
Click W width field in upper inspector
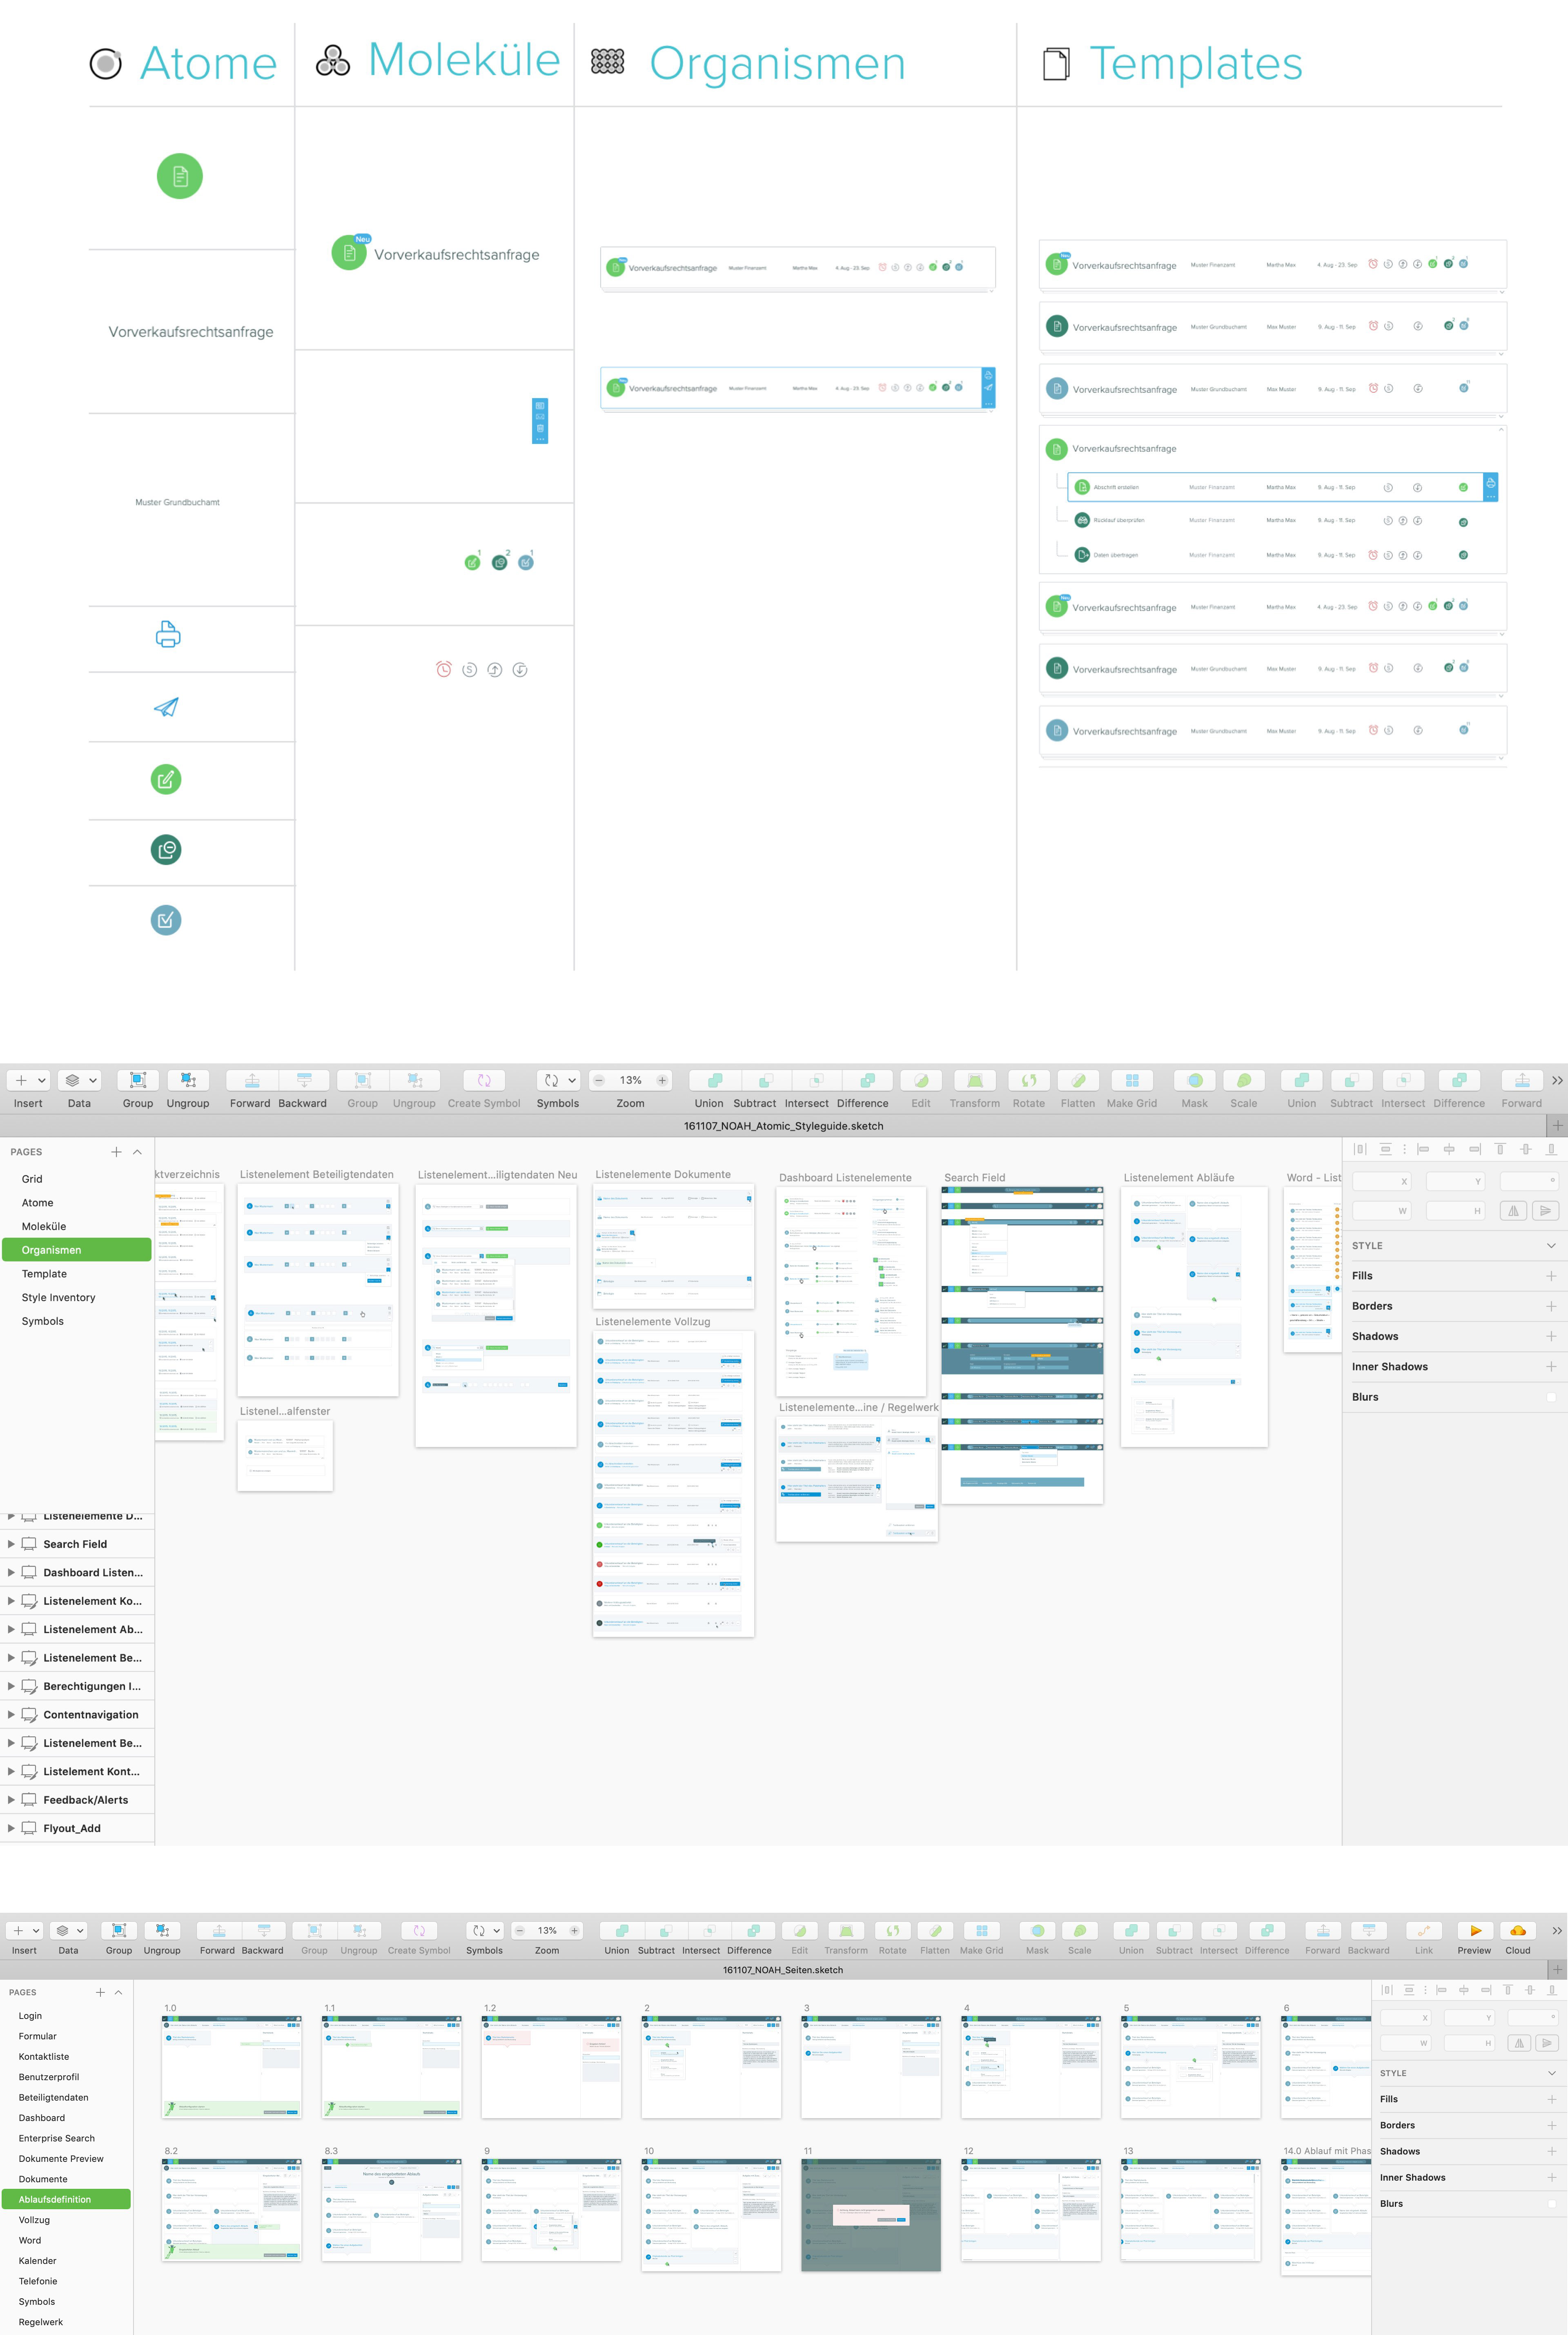pyautogui.click(x=1382, y=1211)
